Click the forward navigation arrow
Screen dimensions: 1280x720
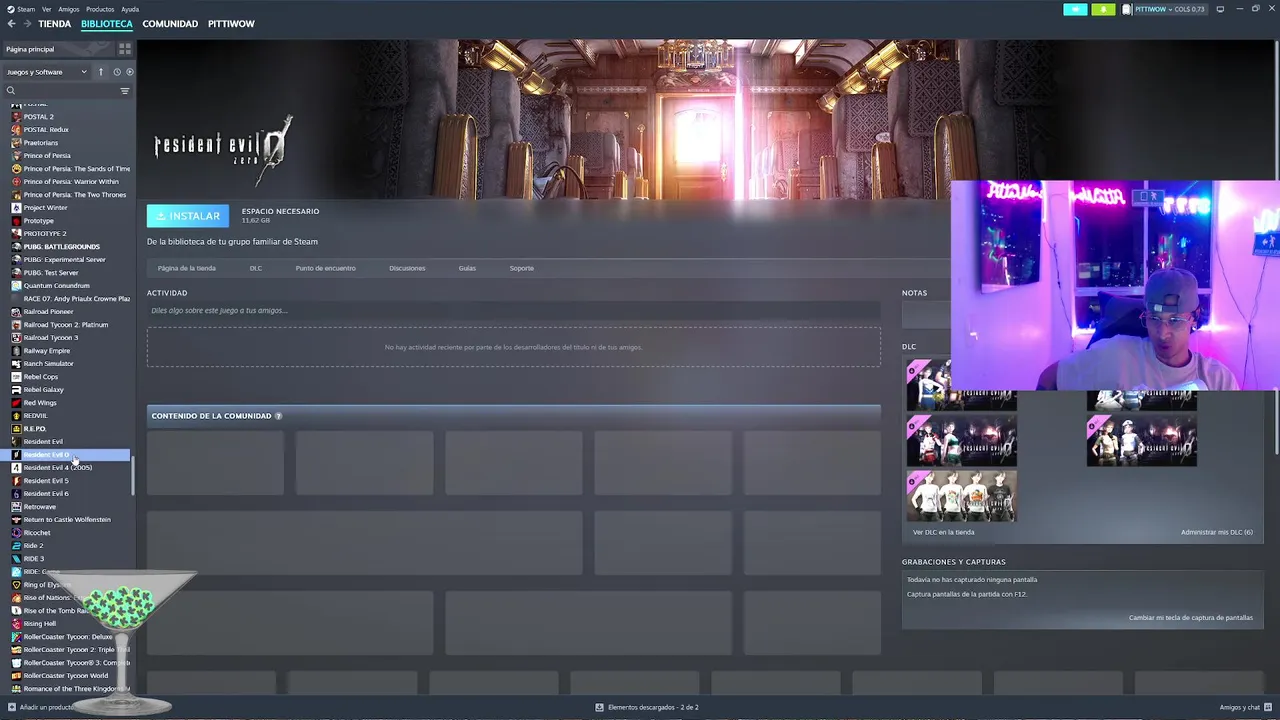tap(26, 24)
